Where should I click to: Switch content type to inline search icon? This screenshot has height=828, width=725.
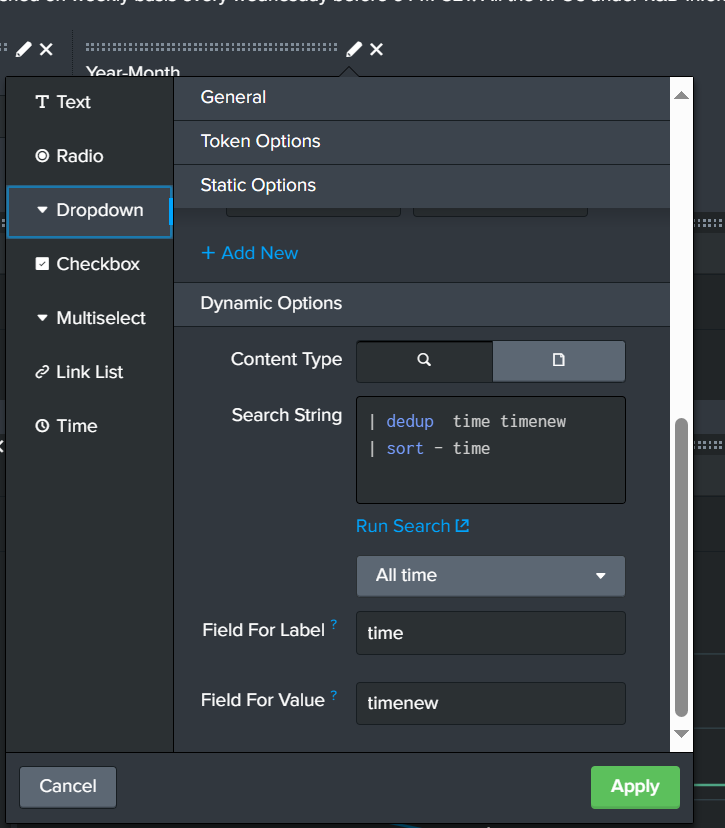click(424, 360)
